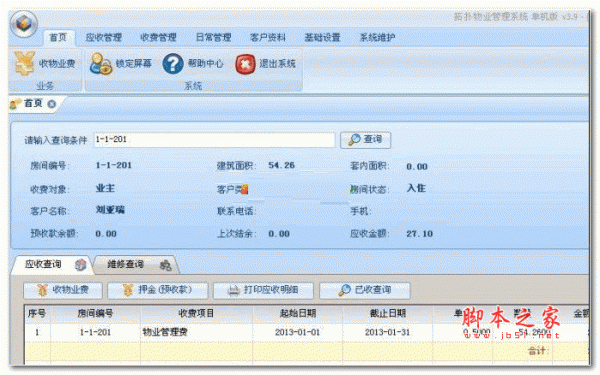The height and width of the screenshot is (375, 600).
Task: Switch to the 应收查询 tab
Action: click(43, 264)
